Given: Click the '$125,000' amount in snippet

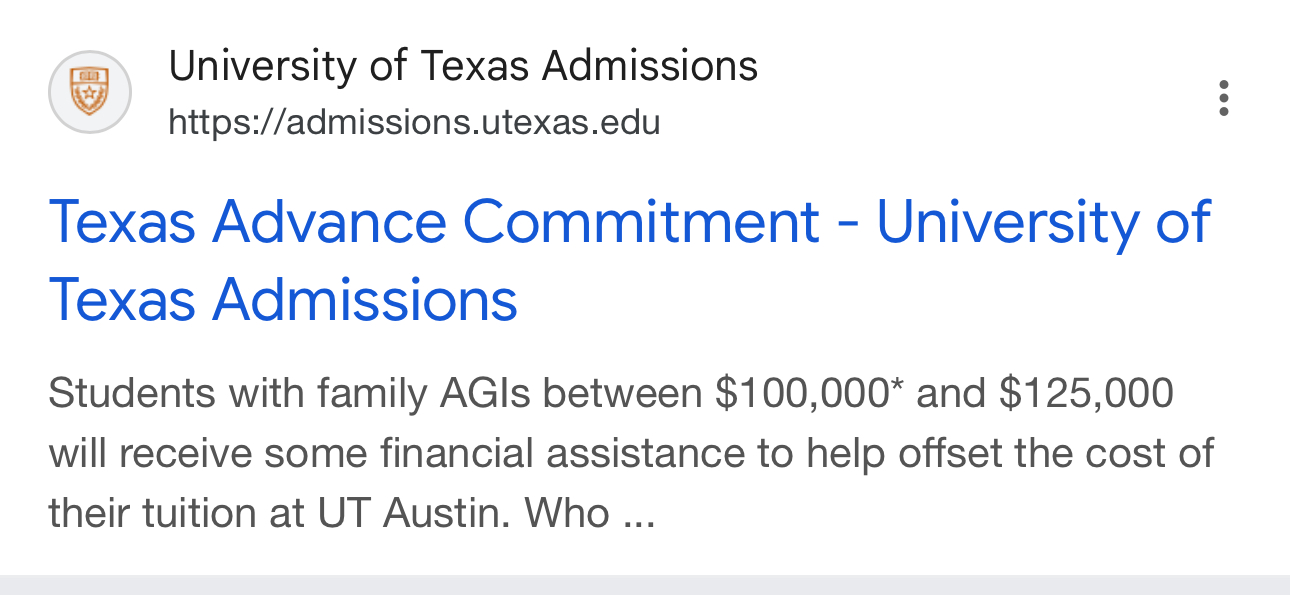Looking at the screenshot, I should pyautogui.click(x=1086, y=394).
